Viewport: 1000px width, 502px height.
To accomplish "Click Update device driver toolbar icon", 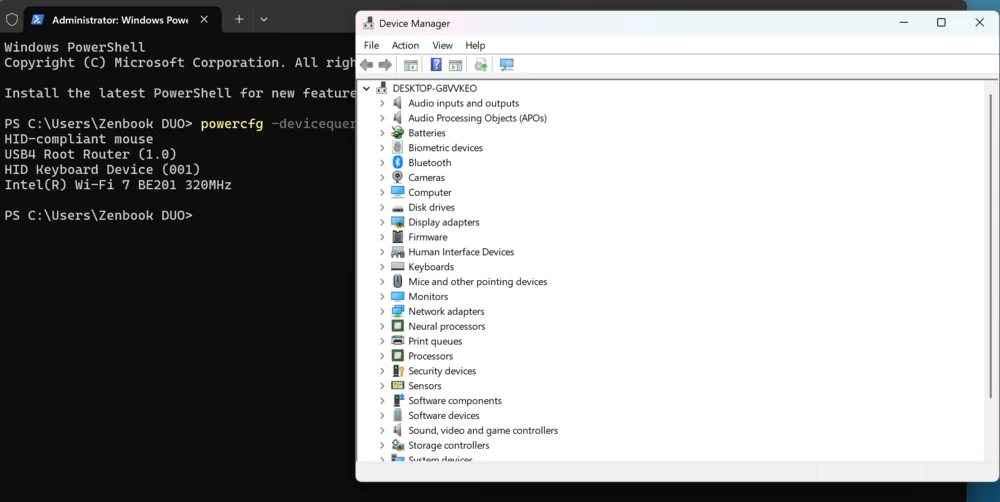I will click(x=481, y=64).
